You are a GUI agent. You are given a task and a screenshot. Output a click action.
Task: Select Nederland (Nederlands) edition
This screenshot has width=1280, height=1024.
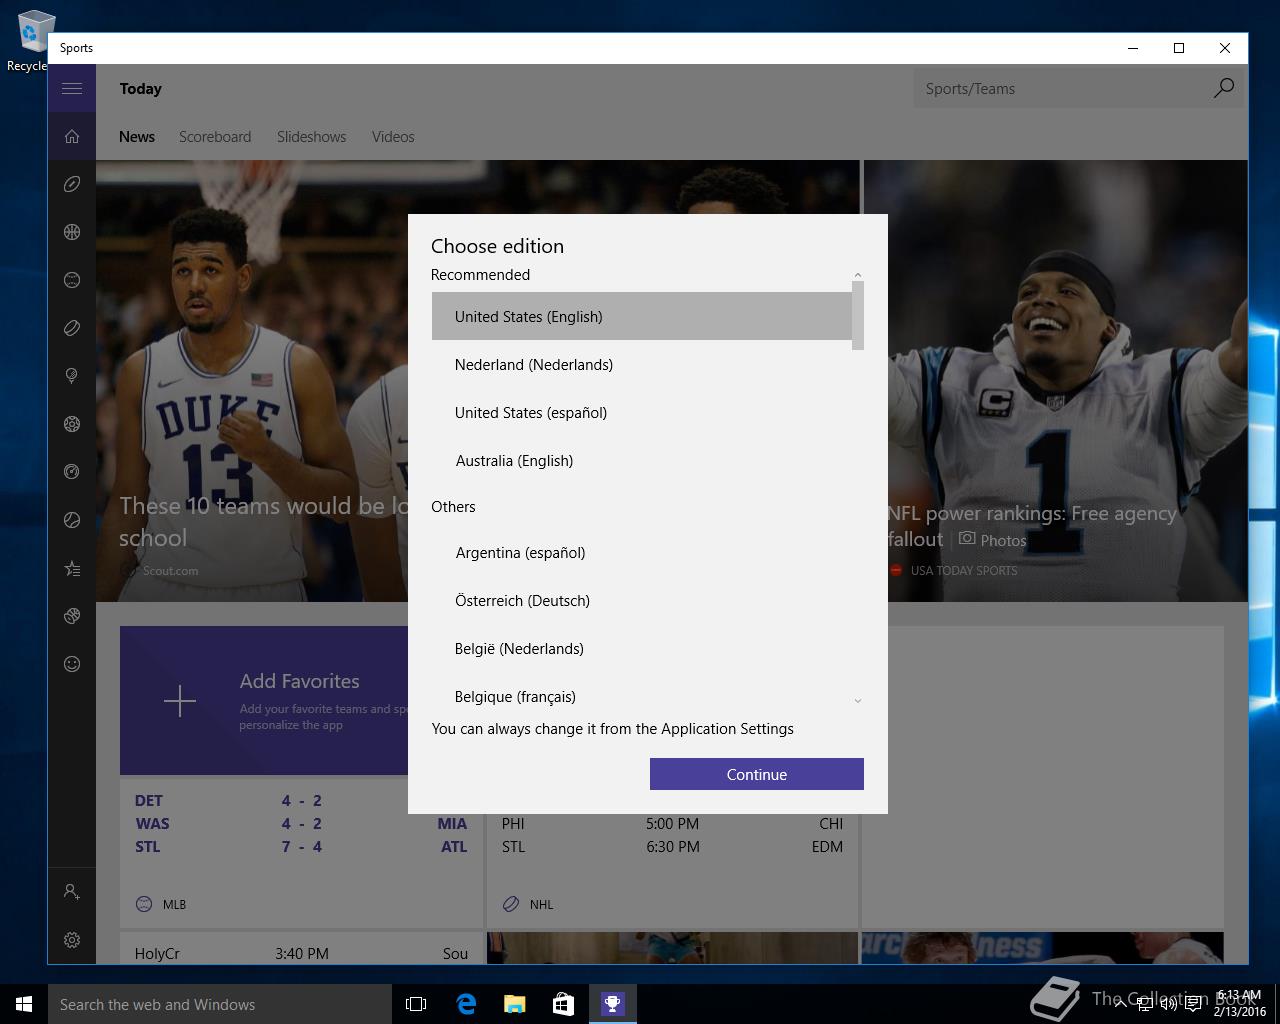tap(642, 364)
